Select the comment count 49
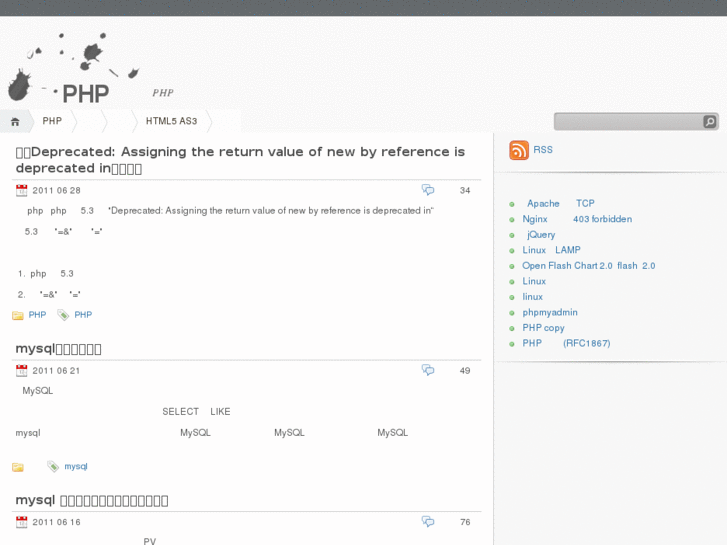Screen dimensions: 727x545 pos(465,371)
